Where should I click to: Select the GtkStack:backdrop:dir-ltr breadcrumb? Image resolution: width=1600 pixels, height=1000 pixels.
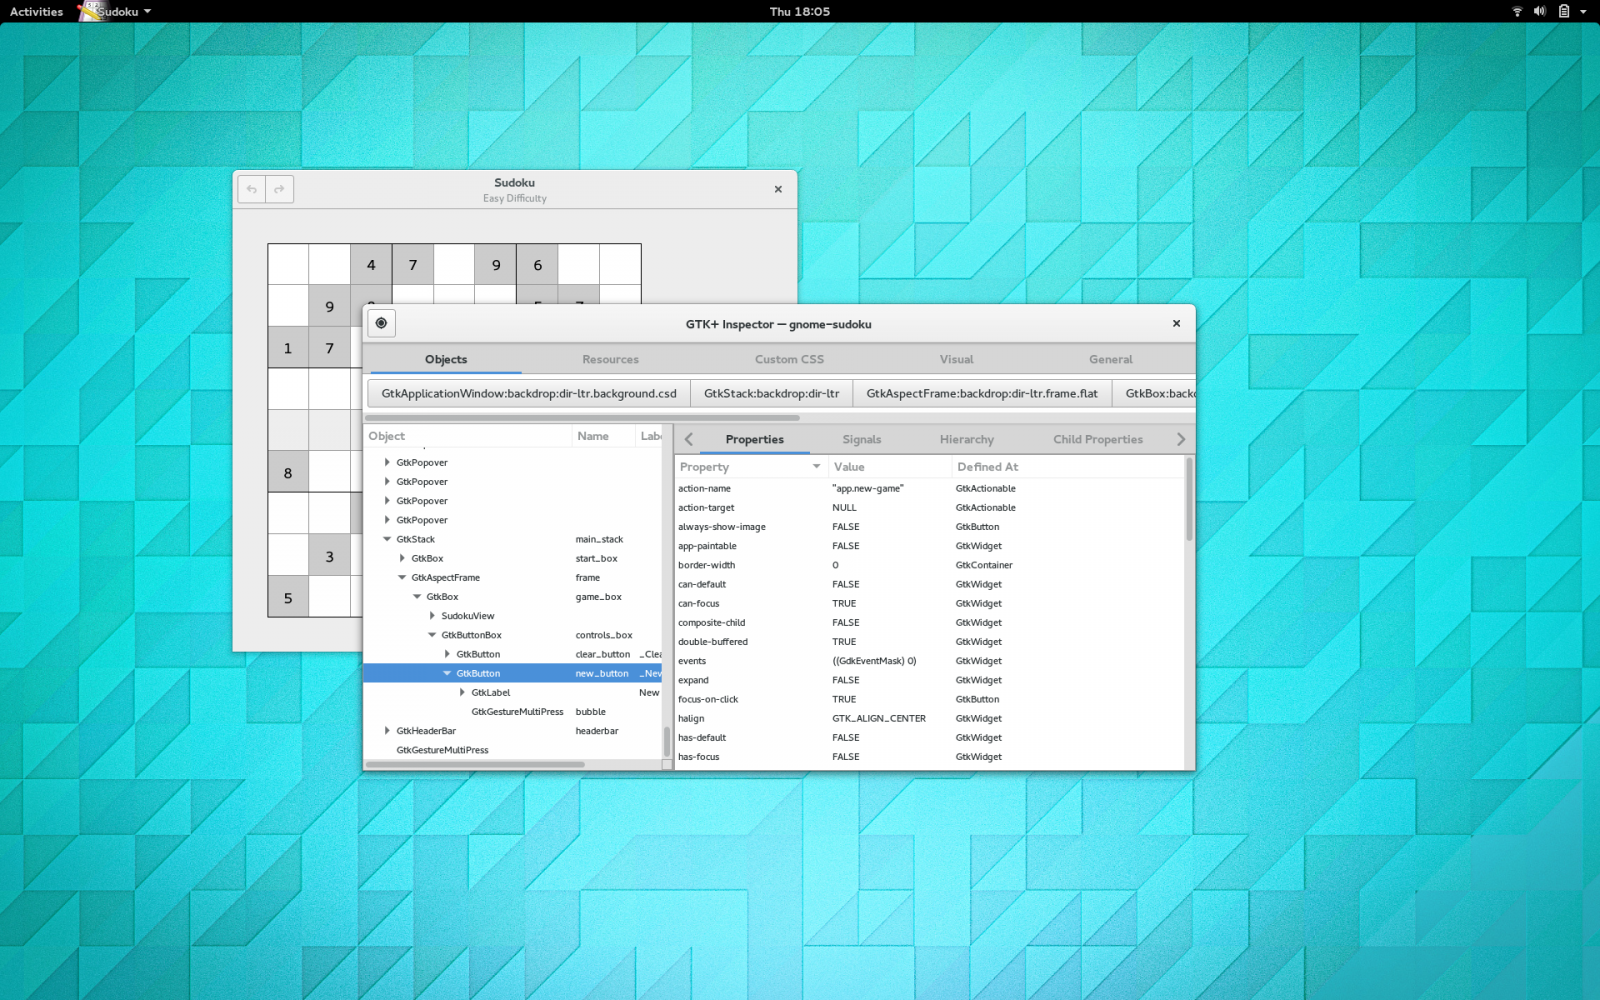pos(770,393)
